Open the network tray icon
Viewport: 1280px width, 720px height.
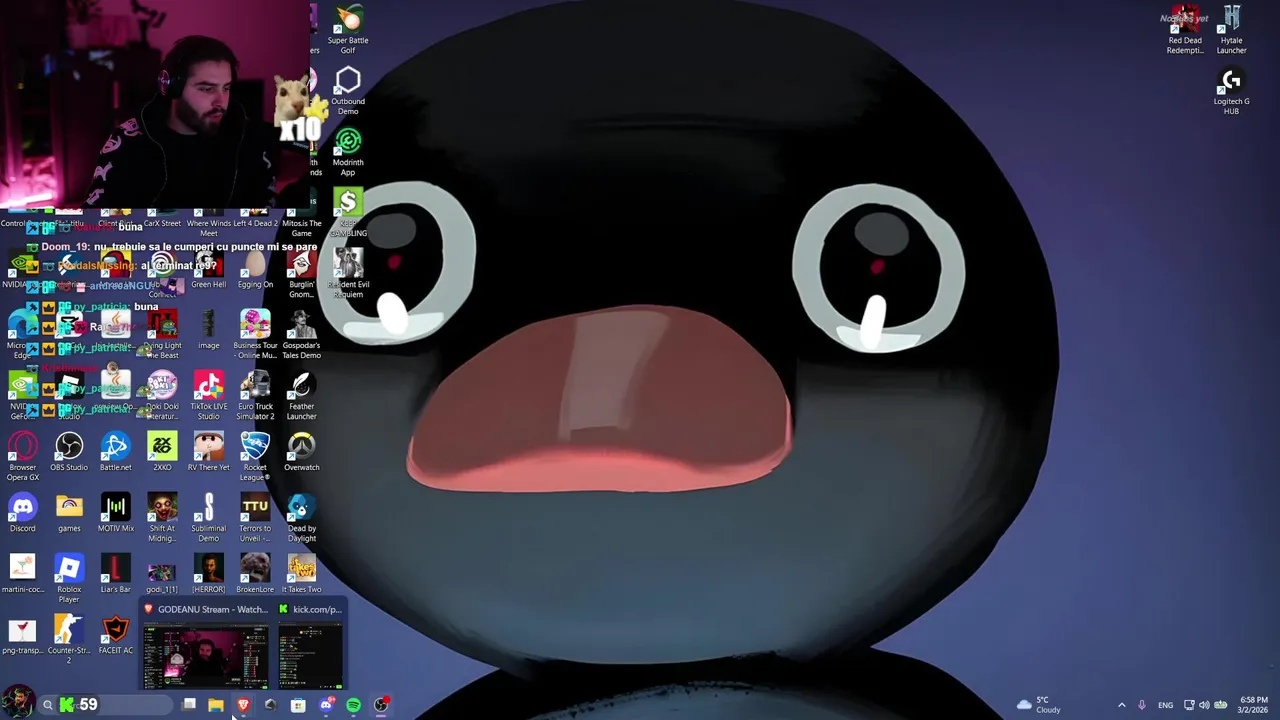coord(1189,705)
